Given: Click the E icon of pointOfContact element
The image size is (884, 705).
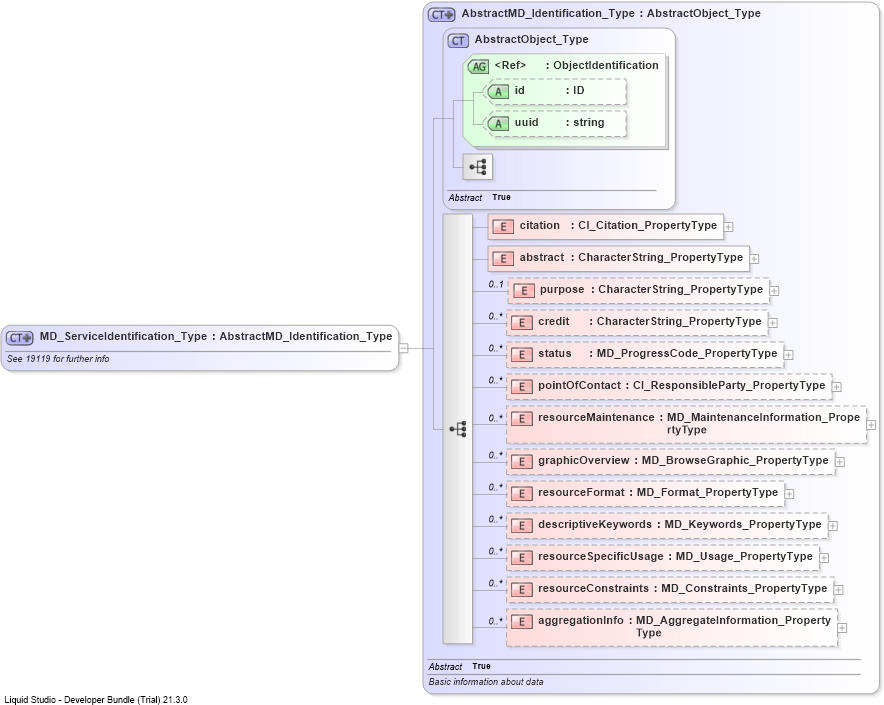Looking at the screenshot, I should pyautogui.click(x=521, y=387).
